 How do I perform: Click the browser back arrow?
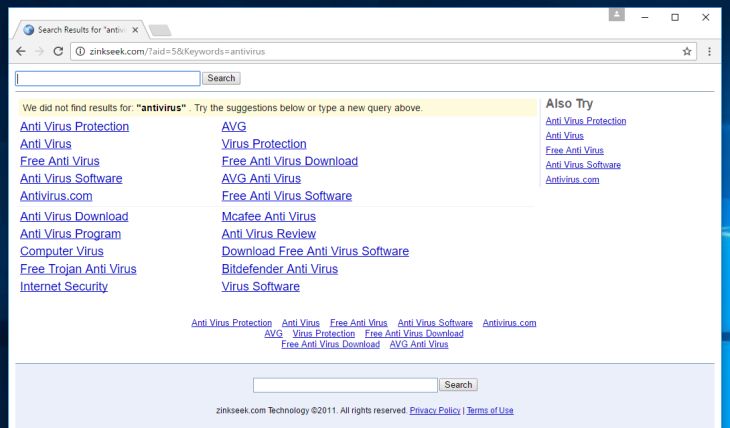(x=21, y=51)
